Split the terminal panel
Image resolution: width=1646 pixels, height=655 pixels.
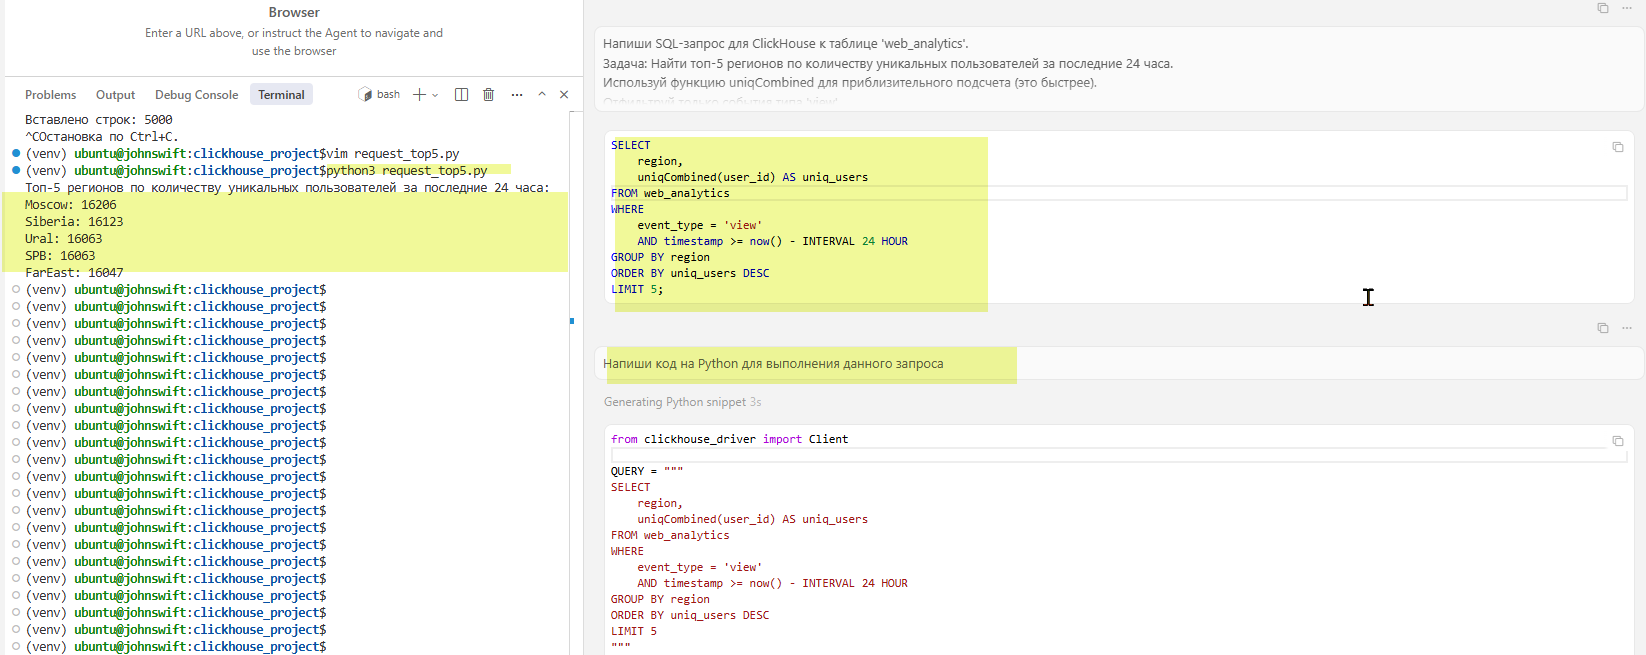coord(461,95)
